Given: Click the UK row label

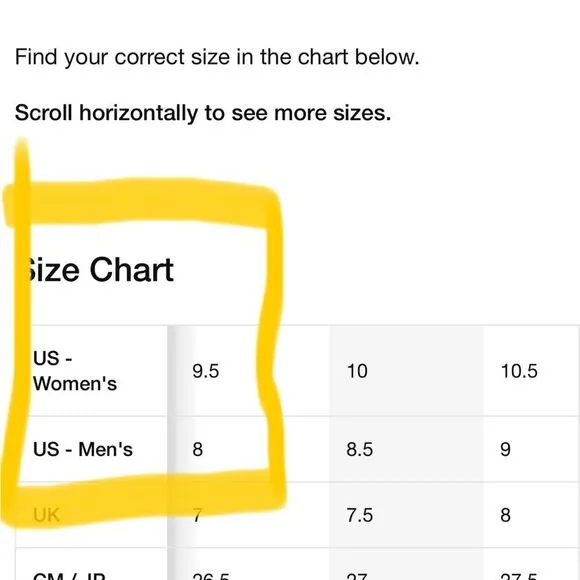Looking at the screenshot, I should point(46,515).
